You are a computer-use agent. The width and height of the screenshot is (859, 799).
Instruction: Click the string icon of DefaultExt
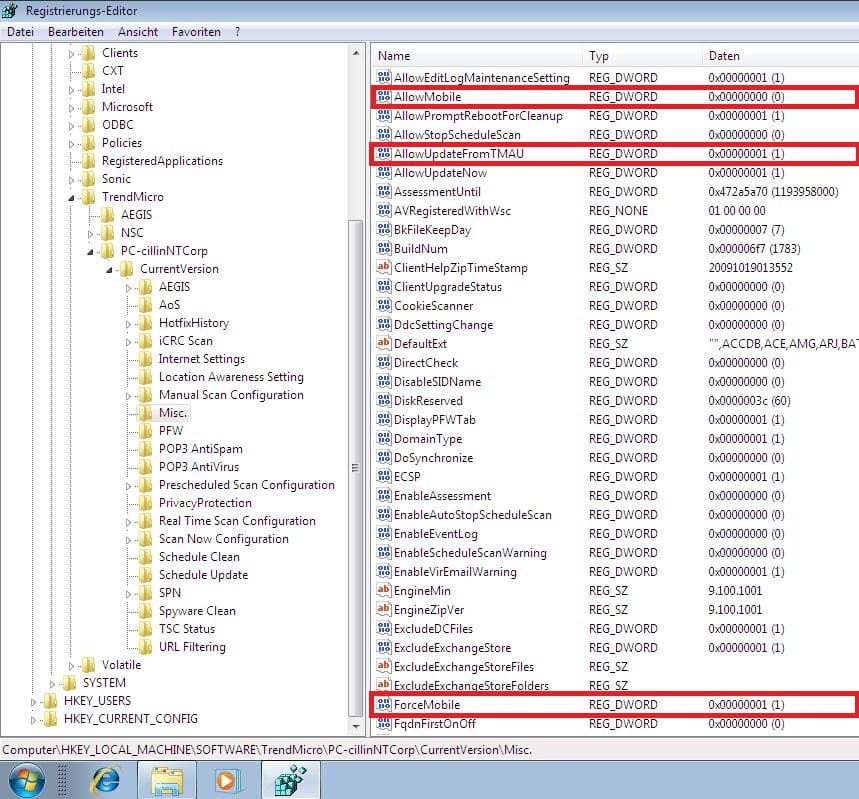coord(384,344)
